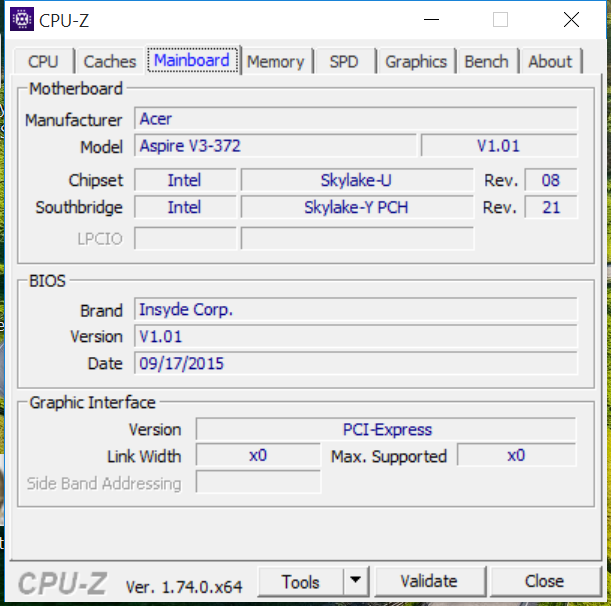611x606 pixels.
Task: Select the Mainboard tab
Action: (192, 60)
